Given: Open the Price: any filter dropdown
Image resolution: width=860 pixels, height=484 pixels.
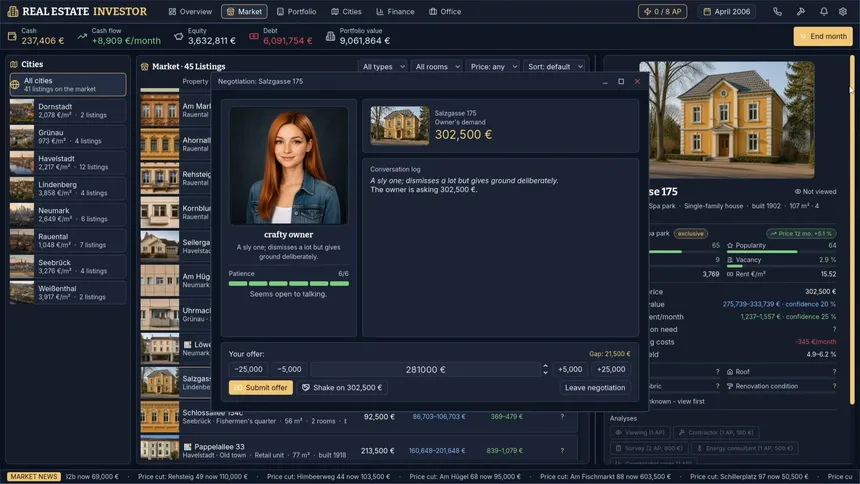Looking at the screenshot, I should [492, 66].
